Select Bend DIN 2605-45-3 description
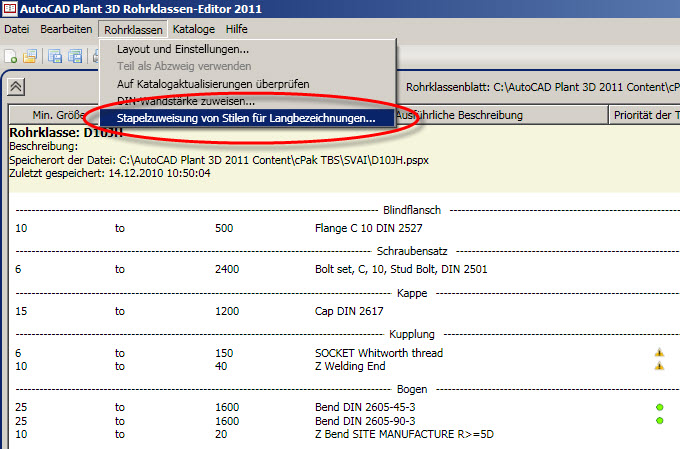 (365, 407)
